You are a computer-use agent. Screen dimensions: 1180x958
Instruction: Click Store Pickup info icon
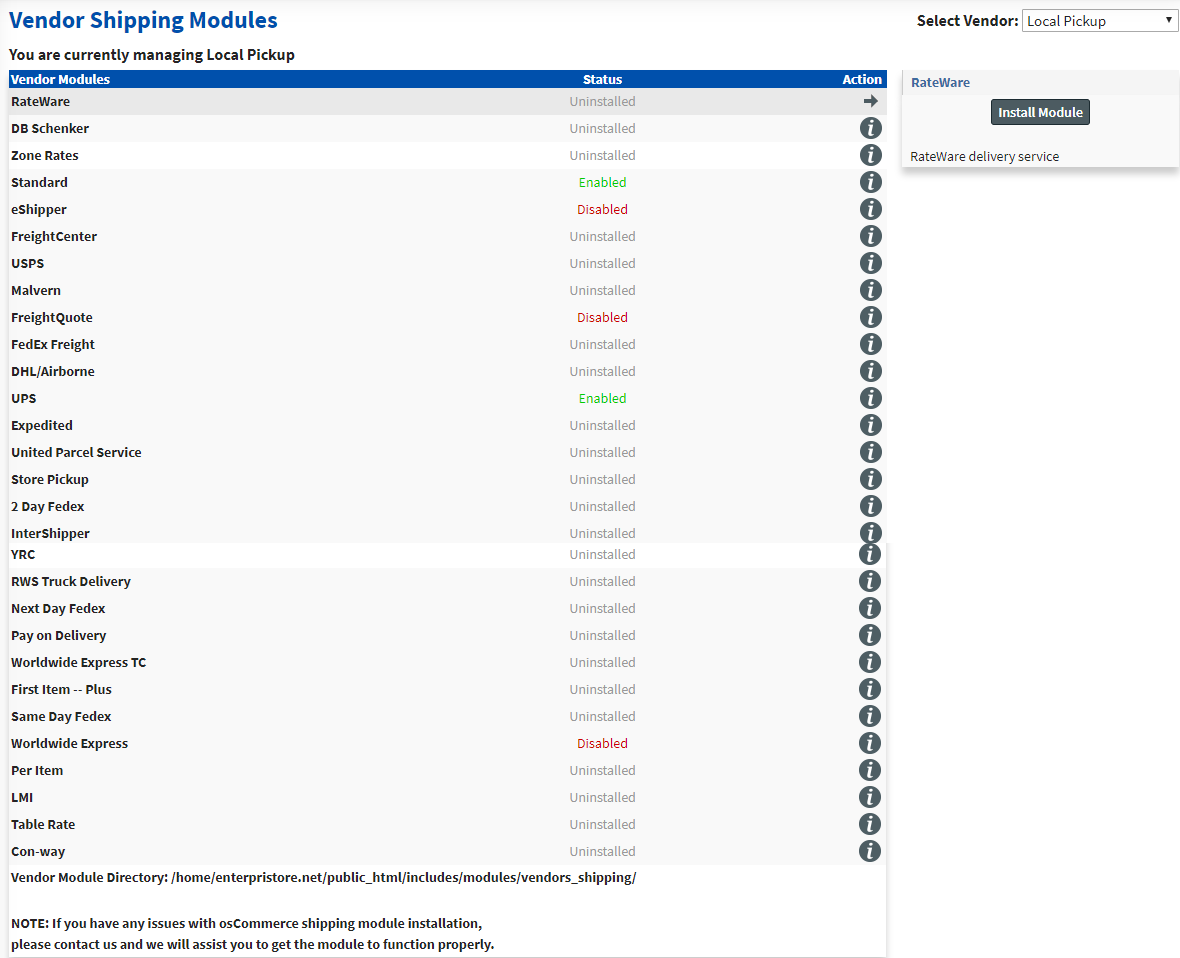click(x=871, y=479)
